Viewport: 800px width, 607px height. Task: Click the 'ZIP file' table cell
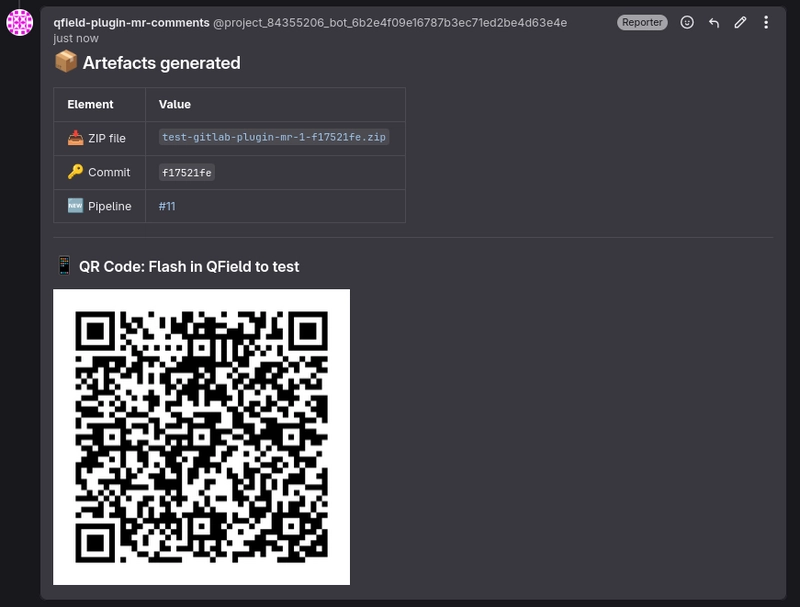click(99, 138)
